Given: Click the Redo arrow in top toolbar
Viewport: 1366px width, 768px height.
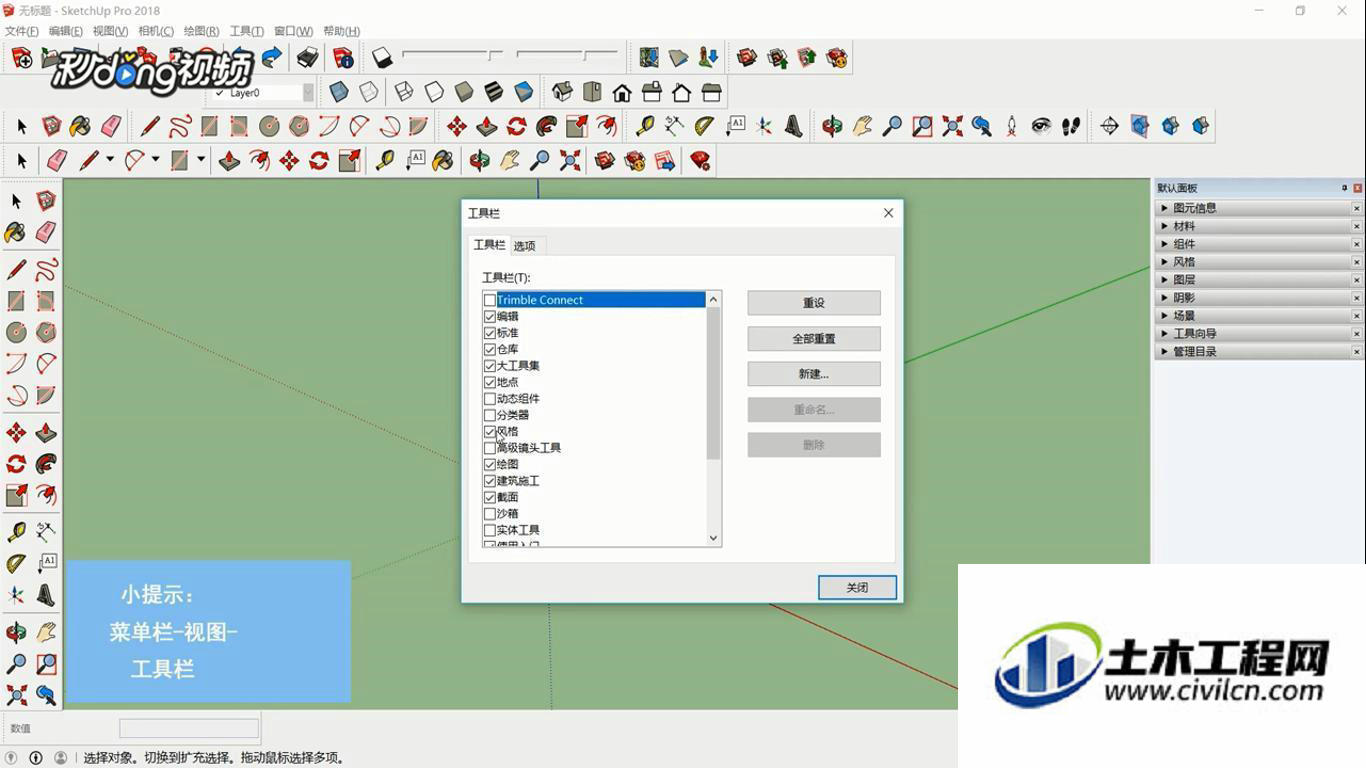Looking at the screenshot, I should click(x=271, y=58).
